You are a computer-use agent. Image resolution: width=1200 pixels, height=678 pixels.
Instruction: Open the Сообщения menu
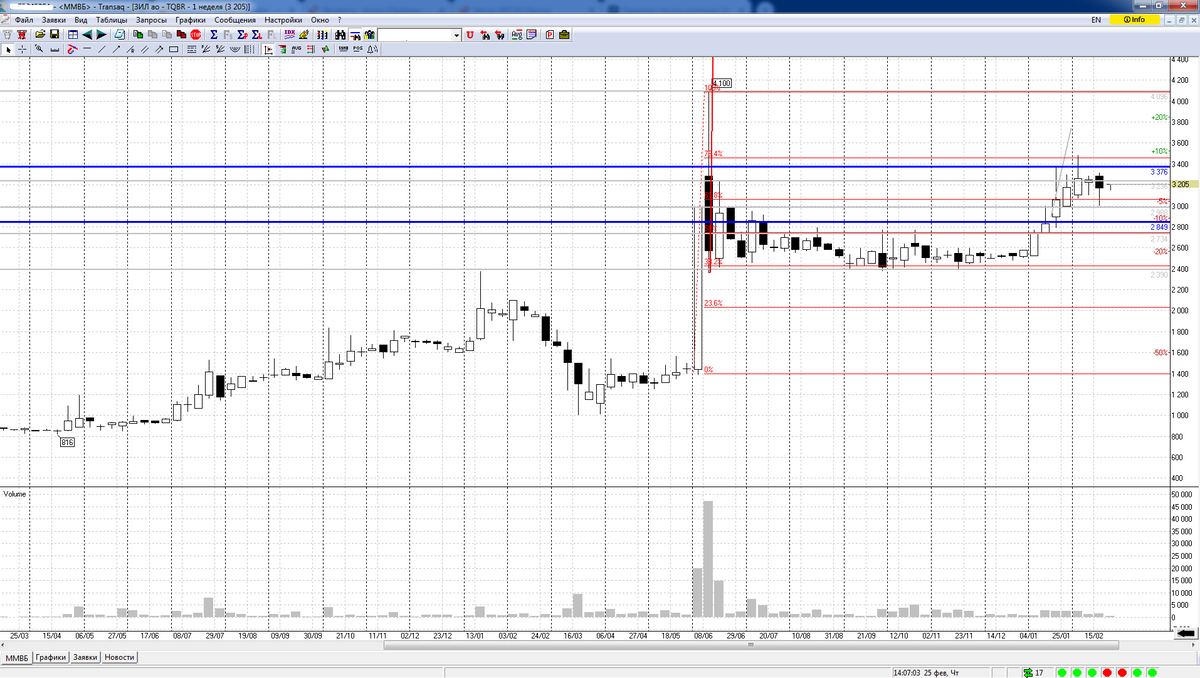click(235, 19)
